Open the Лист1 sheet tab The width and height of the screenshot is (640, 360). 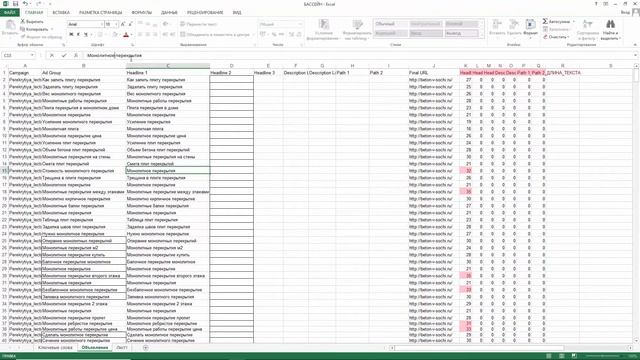click(x=122, y=348)
